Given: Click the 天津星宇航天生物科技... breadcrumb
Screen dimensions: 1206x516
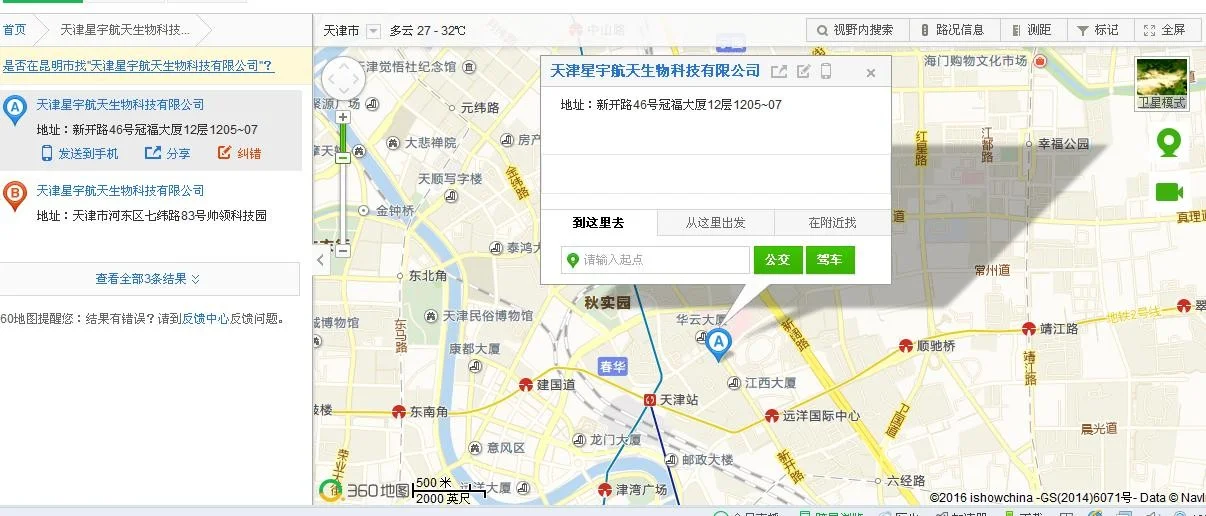Looking at the screenshot, I should tap(125, 30).
